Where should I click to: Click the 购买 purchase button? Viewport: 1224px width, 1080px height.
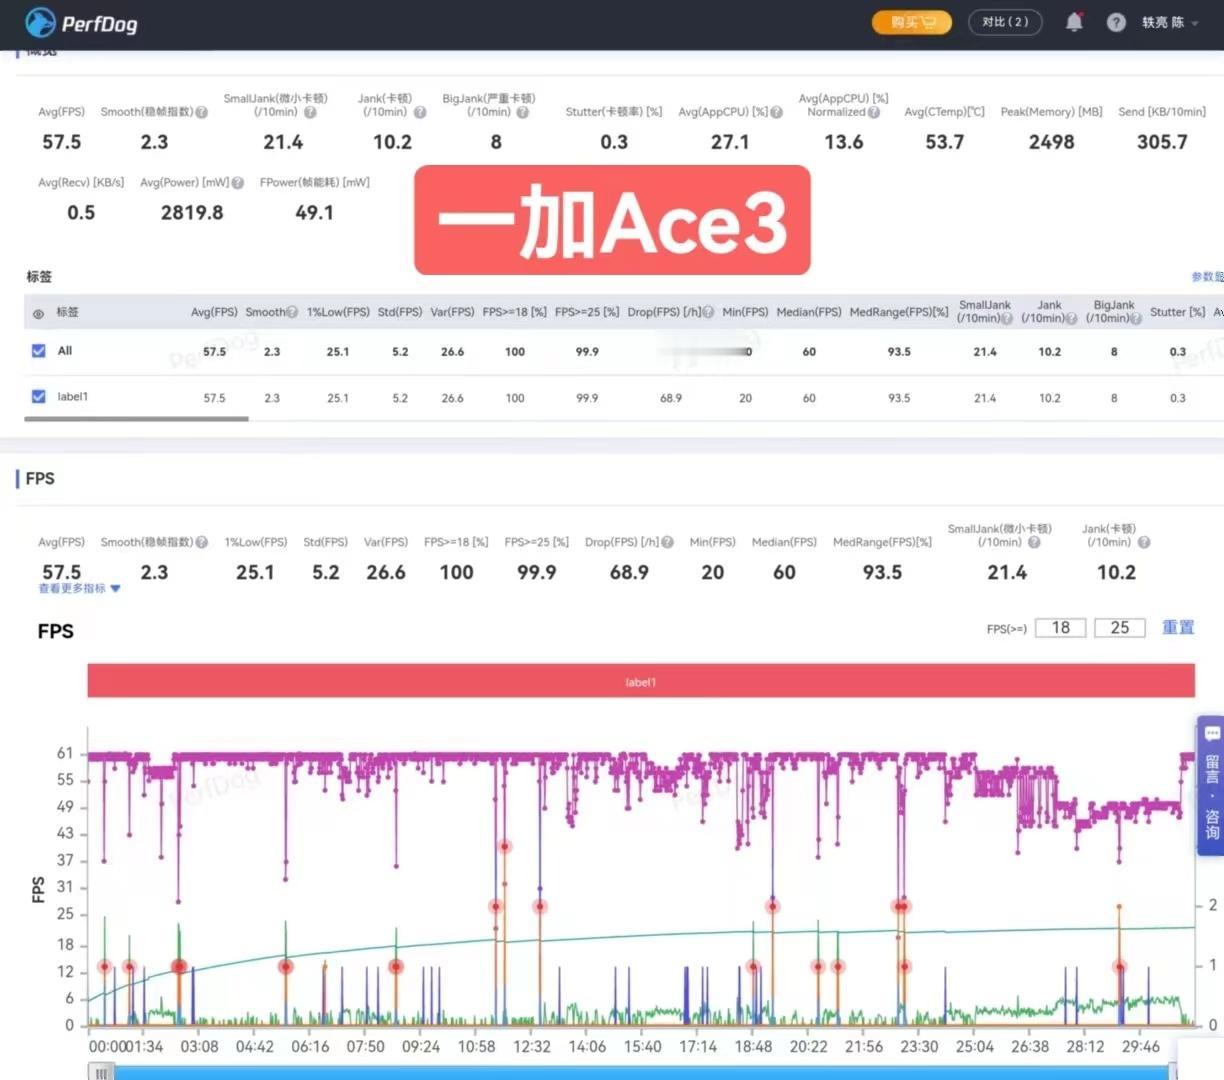pyautogui.click(x=911, y=22)
